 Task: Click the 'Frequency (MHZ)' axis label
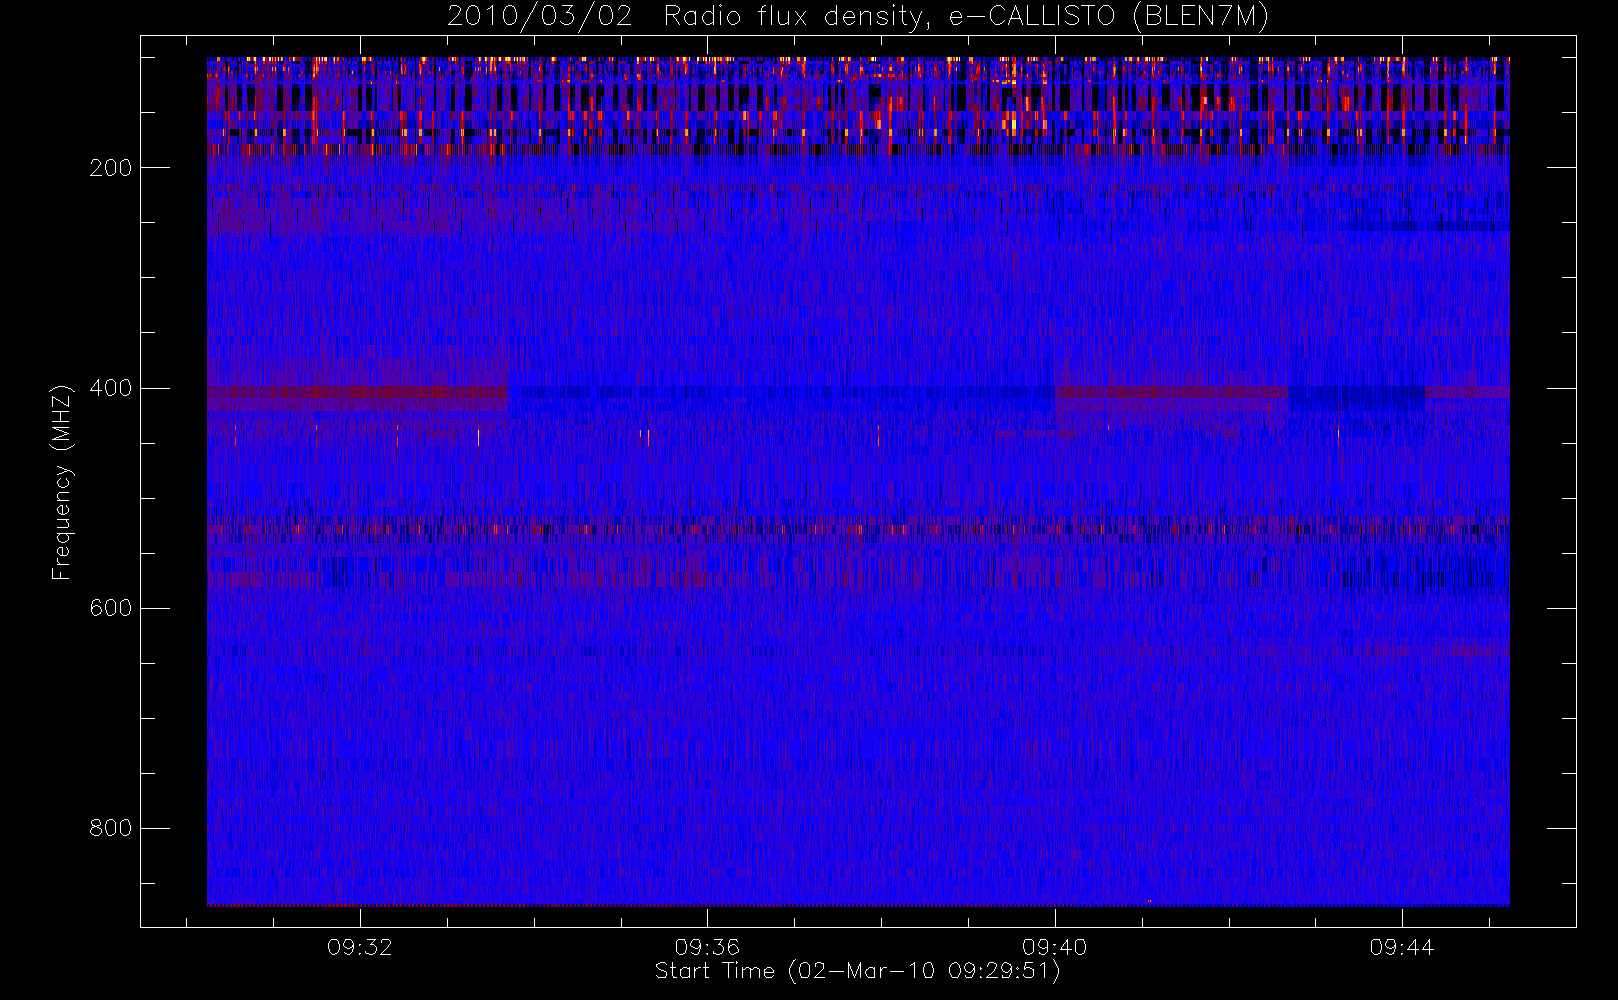pyautogui.click(x=62, y=482)
